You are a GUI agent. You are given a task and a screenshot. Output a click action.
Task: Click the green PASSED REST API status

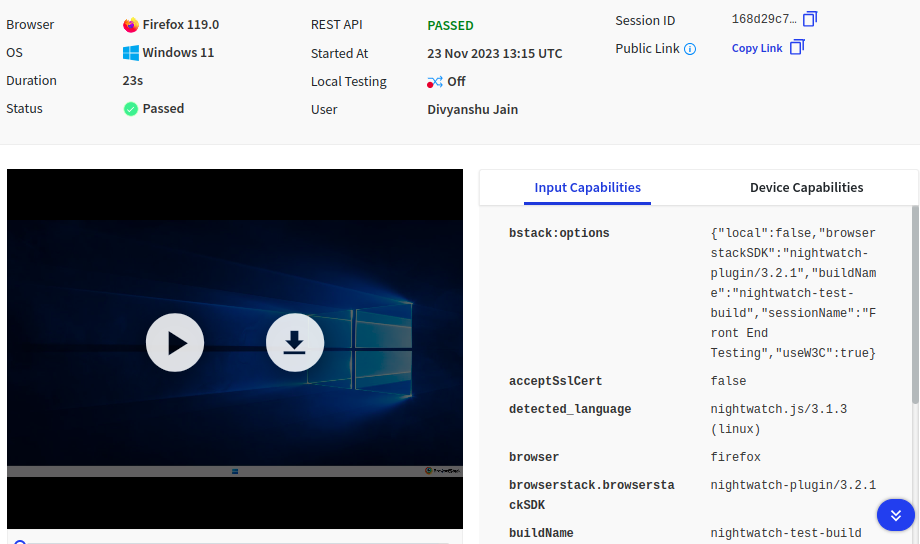tap(450, 25)
